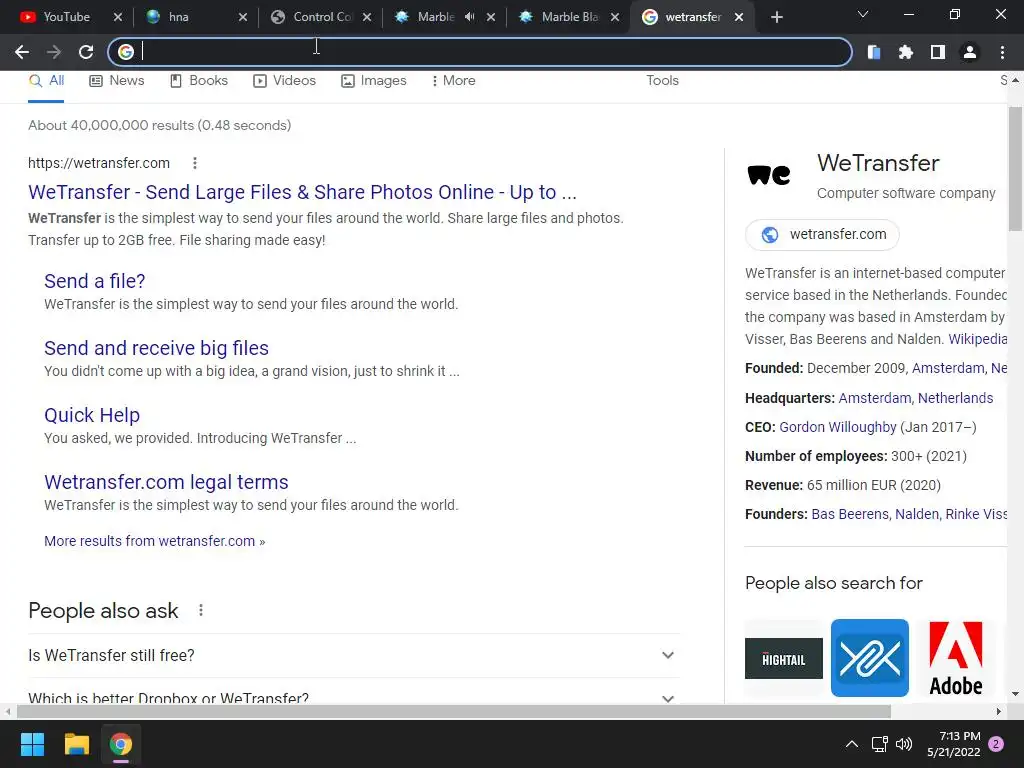1024x768 pixels.
Task: Click the WeTransfer logo in knowledge panel
Action: pyautogui.click(x=769, y=174)
